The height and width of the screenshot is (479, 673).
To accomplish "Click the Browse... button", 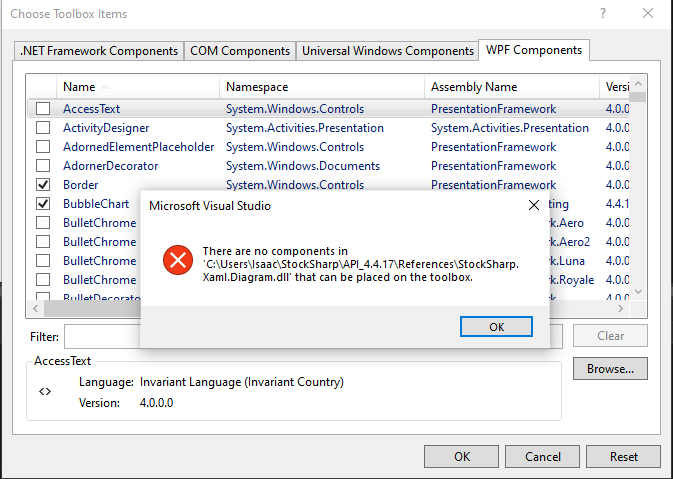I will pyautogui.click(x=610, y=369).
